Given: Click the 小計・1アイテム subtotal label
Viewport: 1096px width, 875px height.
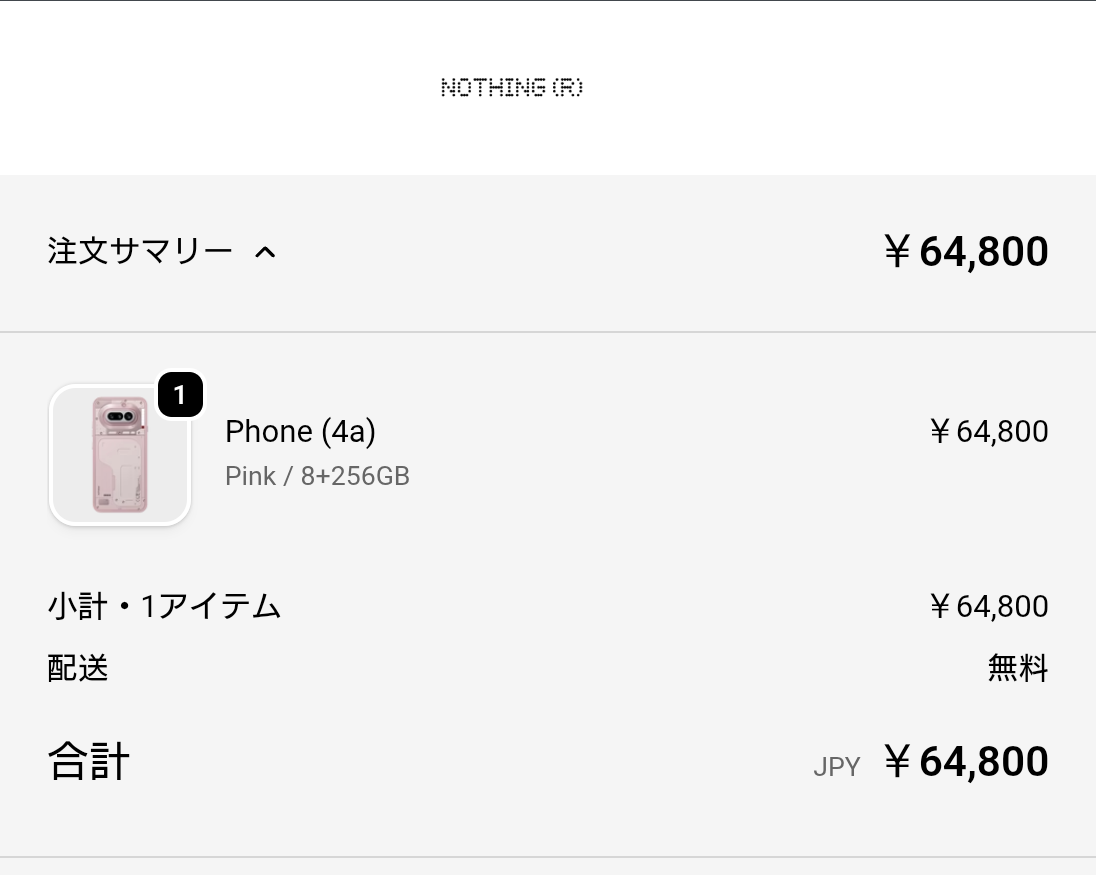Looking at the screenshot, I should [164, 606].
